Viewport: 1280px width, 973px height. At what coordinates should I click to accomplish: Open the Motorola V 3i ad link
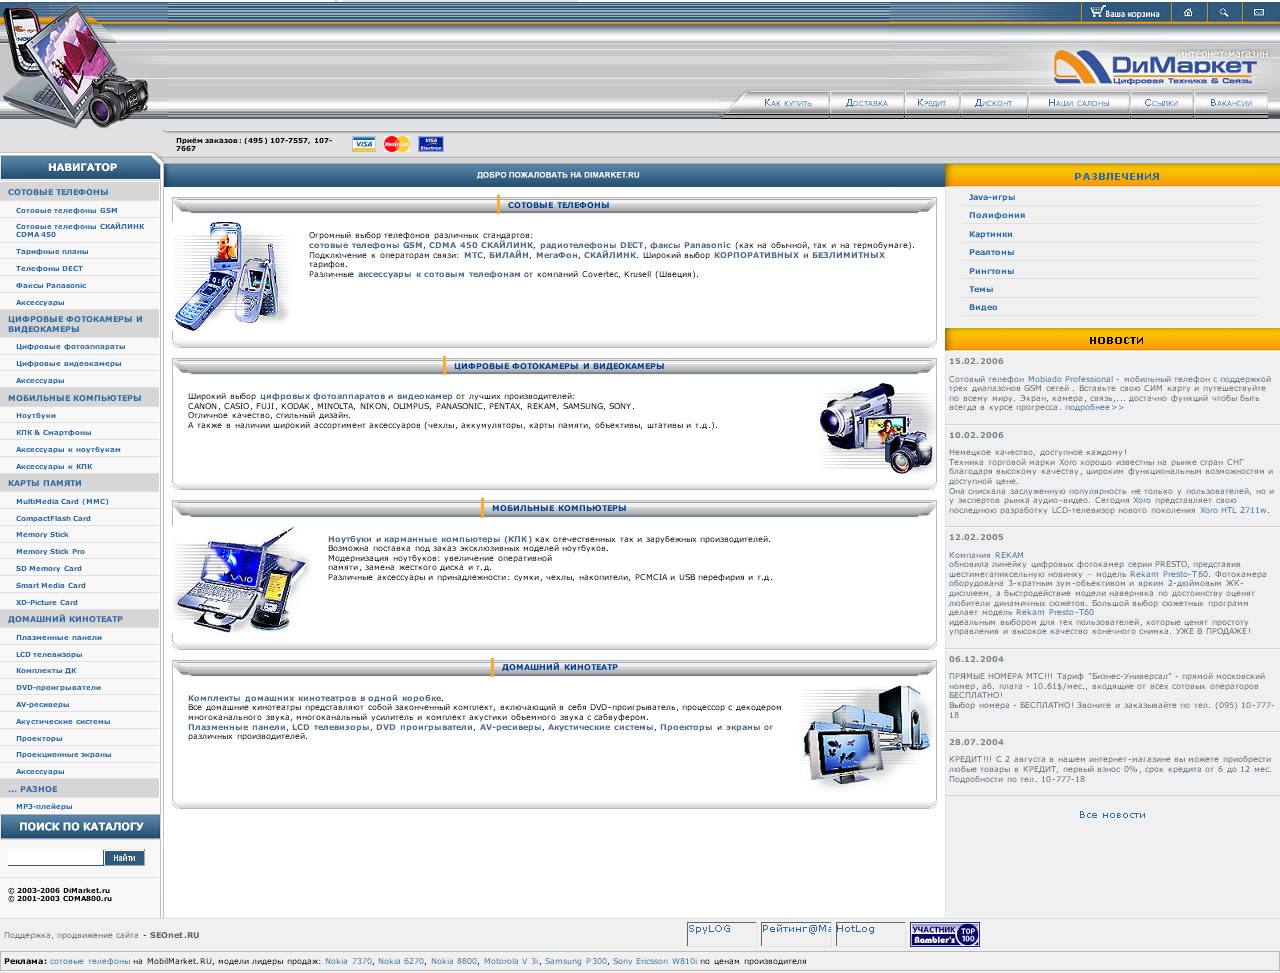click(511, 962)
